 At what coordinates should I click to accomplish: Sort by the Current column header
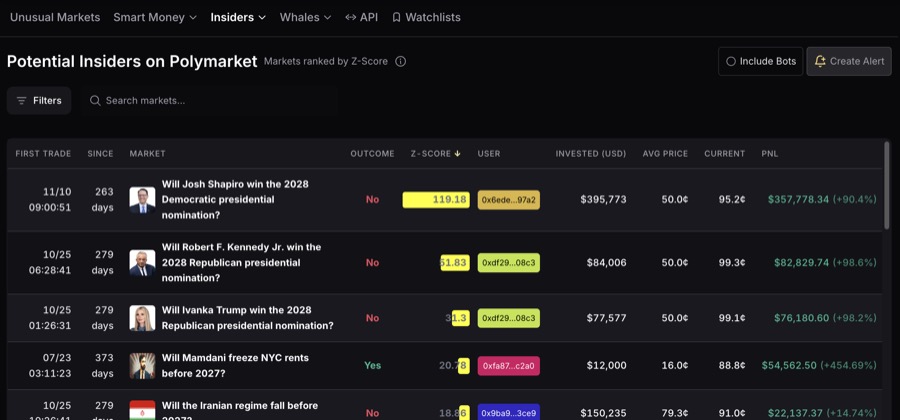pos(724,154)
